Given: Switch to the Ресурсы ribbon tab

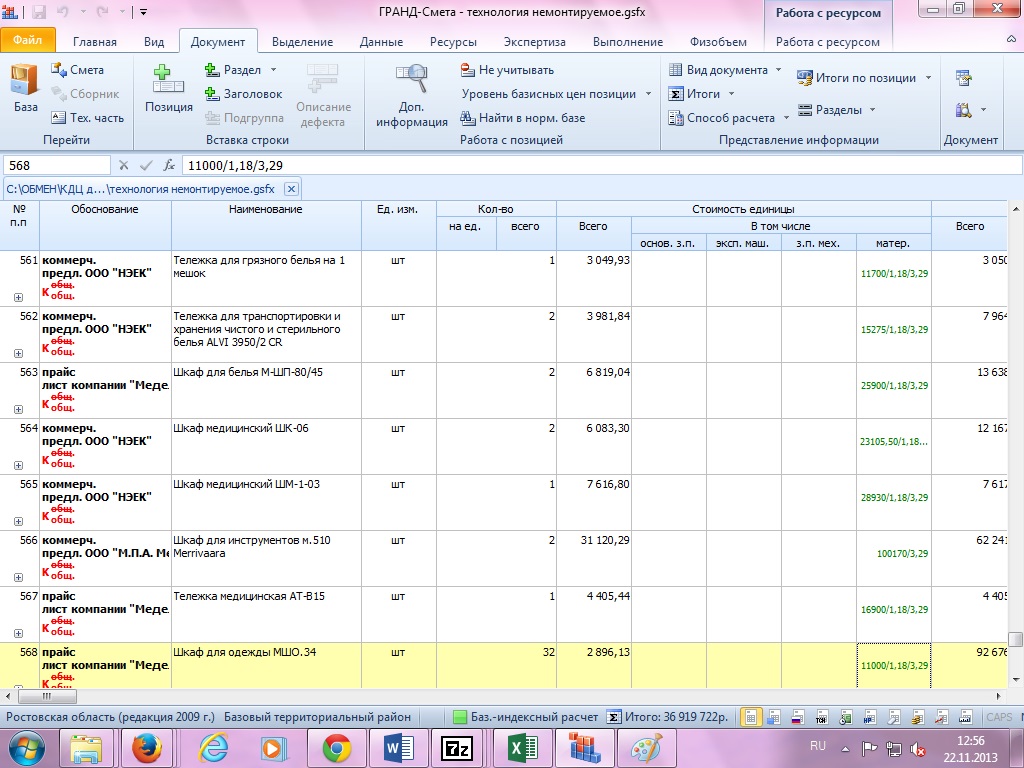Looking at the screenshot, I should point(453,42).
